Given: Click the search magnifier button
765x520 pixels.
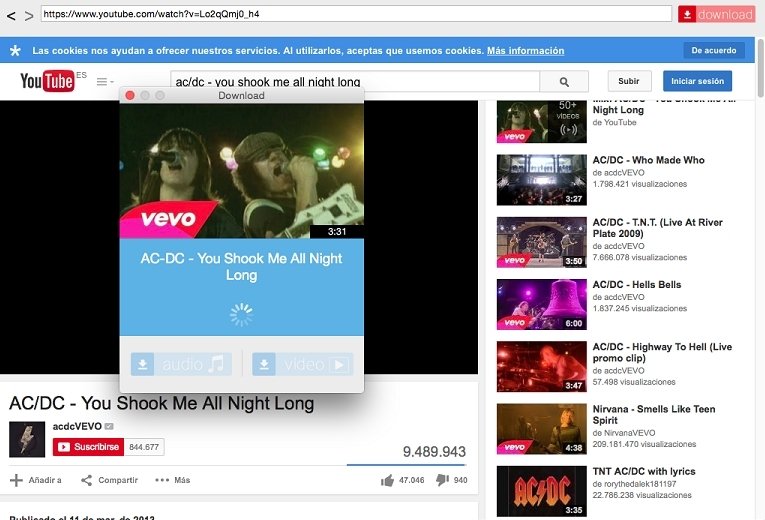Looking at the screenshot, I should click(x=564, y=81).
